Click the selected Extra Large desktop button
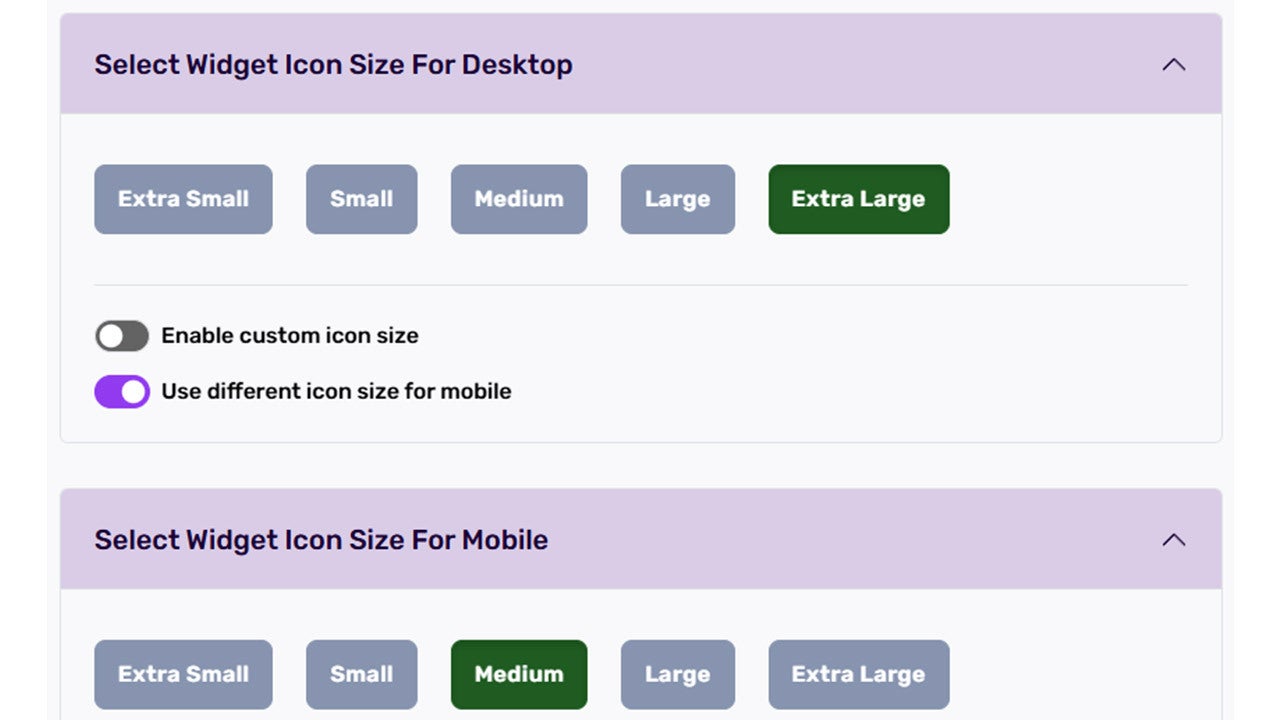Image resolution: width=1280 pixels, height=720 pixels. tap(858, 199)
